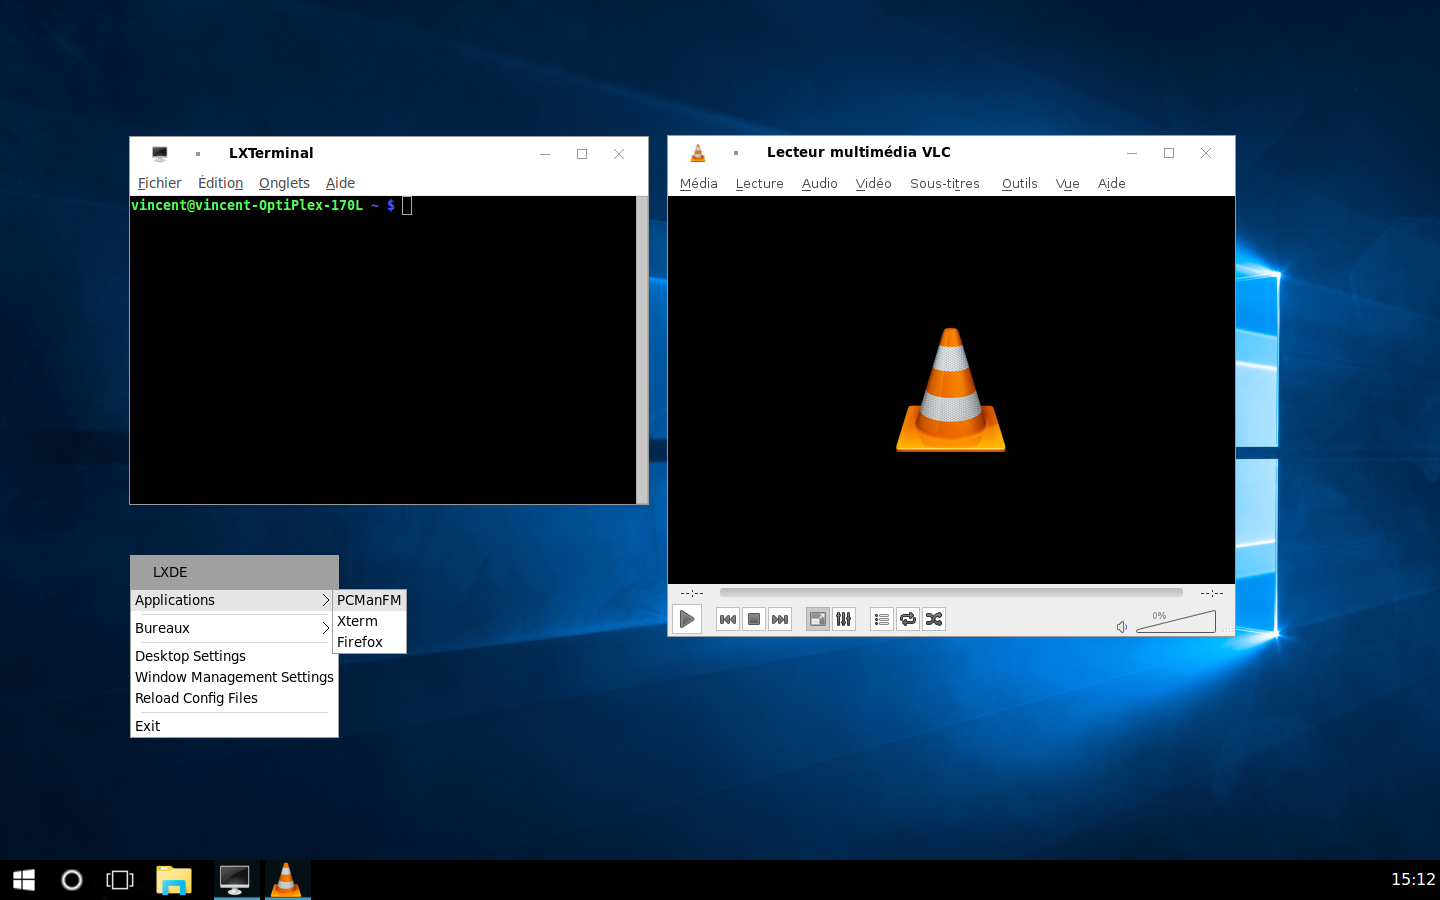The image size is (1440, 900).
Task: Click the LXTerminal title bar icon
Action: [160, 153]
